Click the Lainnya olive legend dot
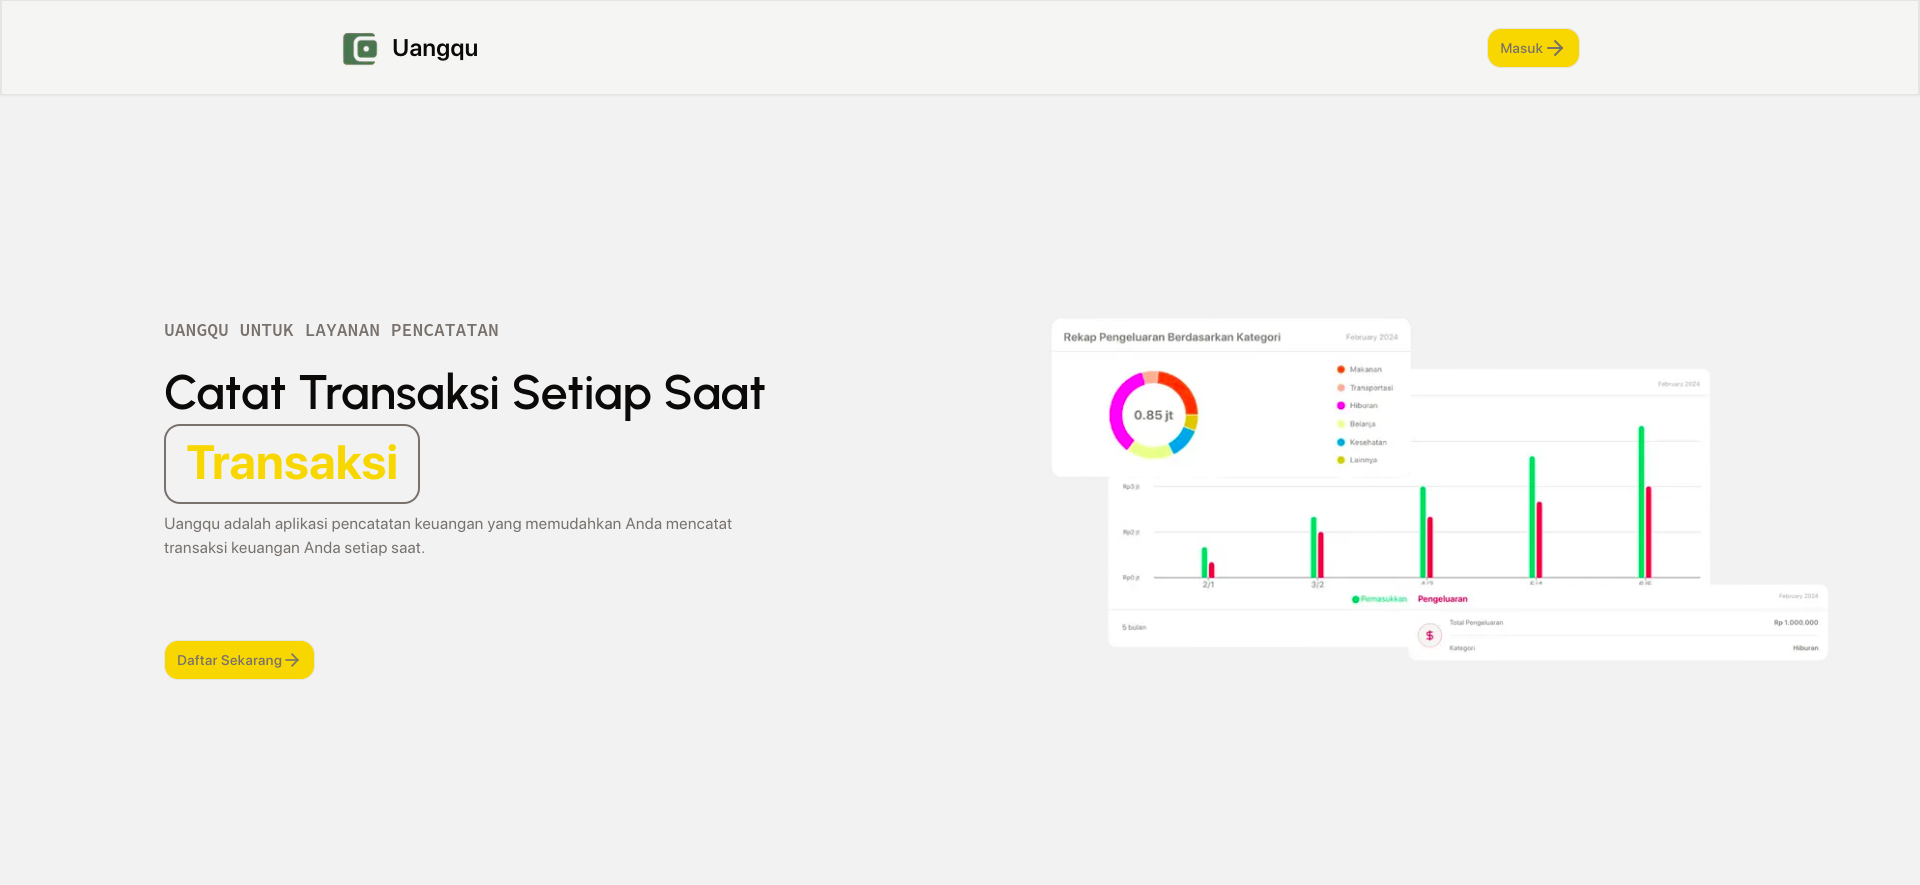Image resolution: width=1920 pixels, height=885 pixels. (1341, 460)
